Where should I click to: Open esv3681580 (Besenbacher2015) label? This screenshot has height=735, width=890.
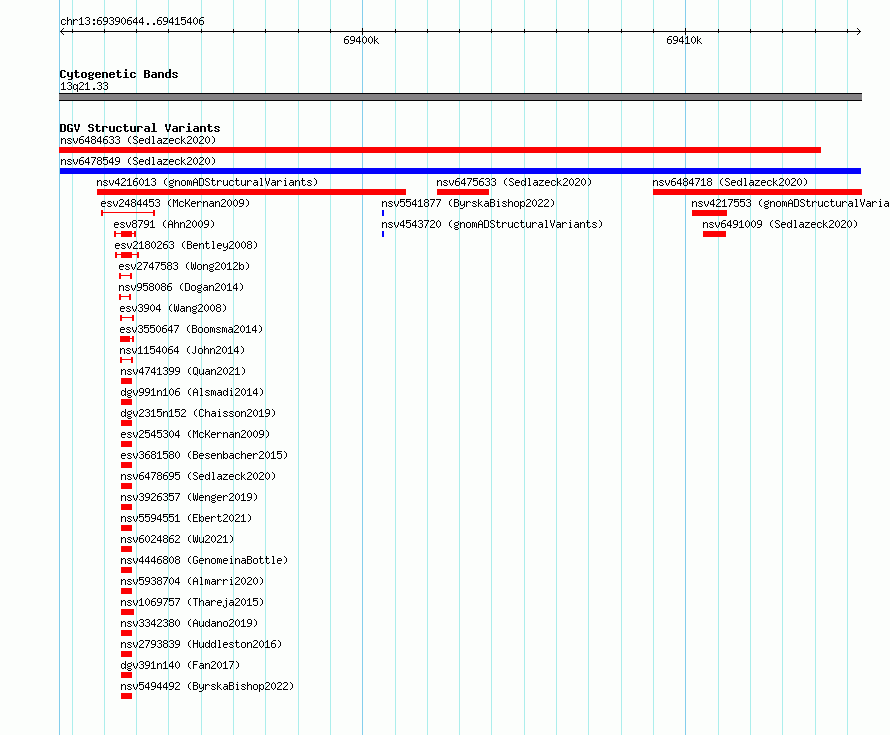[x=204, y=455]
